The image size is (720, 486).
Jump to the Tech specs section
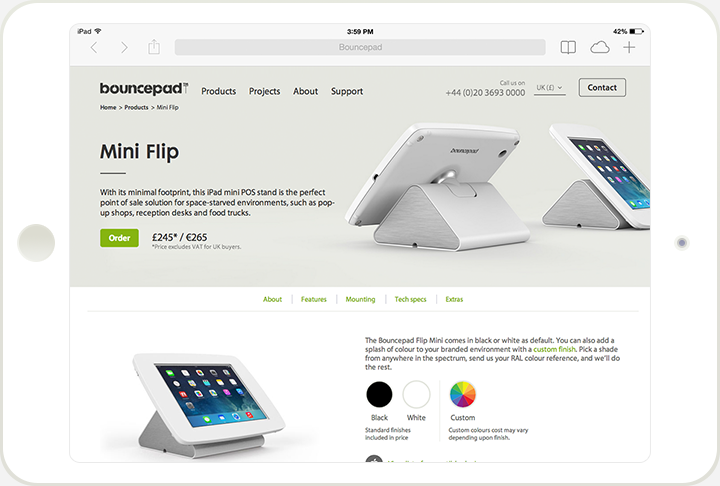pos(411,300)
